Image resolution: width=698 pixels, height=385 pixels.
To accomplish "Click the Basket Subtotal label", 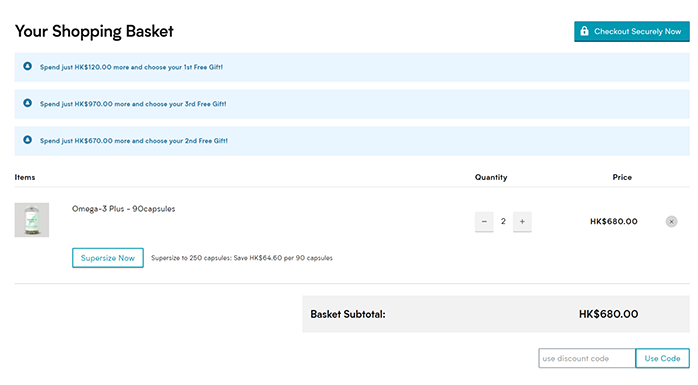I will tap(348, 314).
